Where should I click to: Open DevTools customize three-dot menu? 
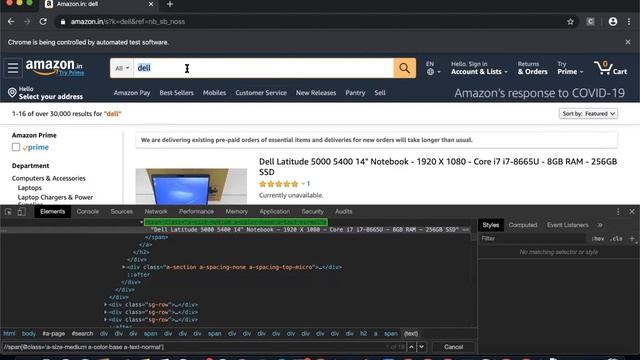click(618, 211)
